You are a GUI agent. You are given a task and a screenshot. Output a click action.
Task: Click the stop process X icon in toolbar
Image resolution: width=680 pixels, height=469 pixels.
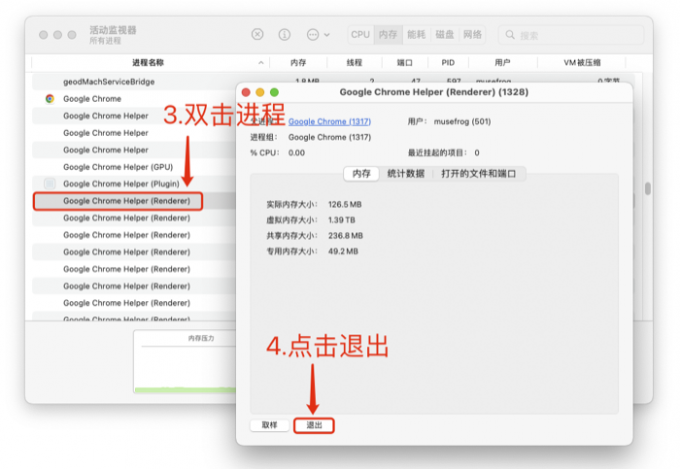[x=257, y=34]
